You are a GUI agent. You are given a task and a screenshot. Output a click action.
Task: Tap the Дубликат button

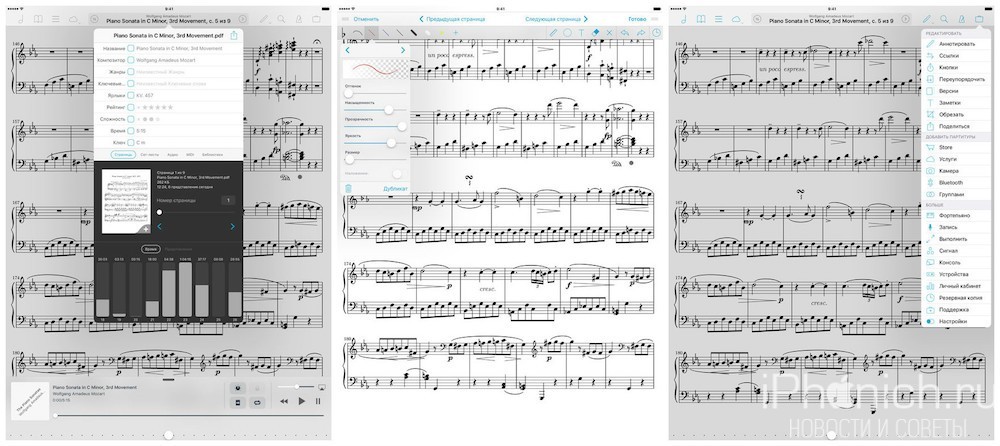point(395,189)
